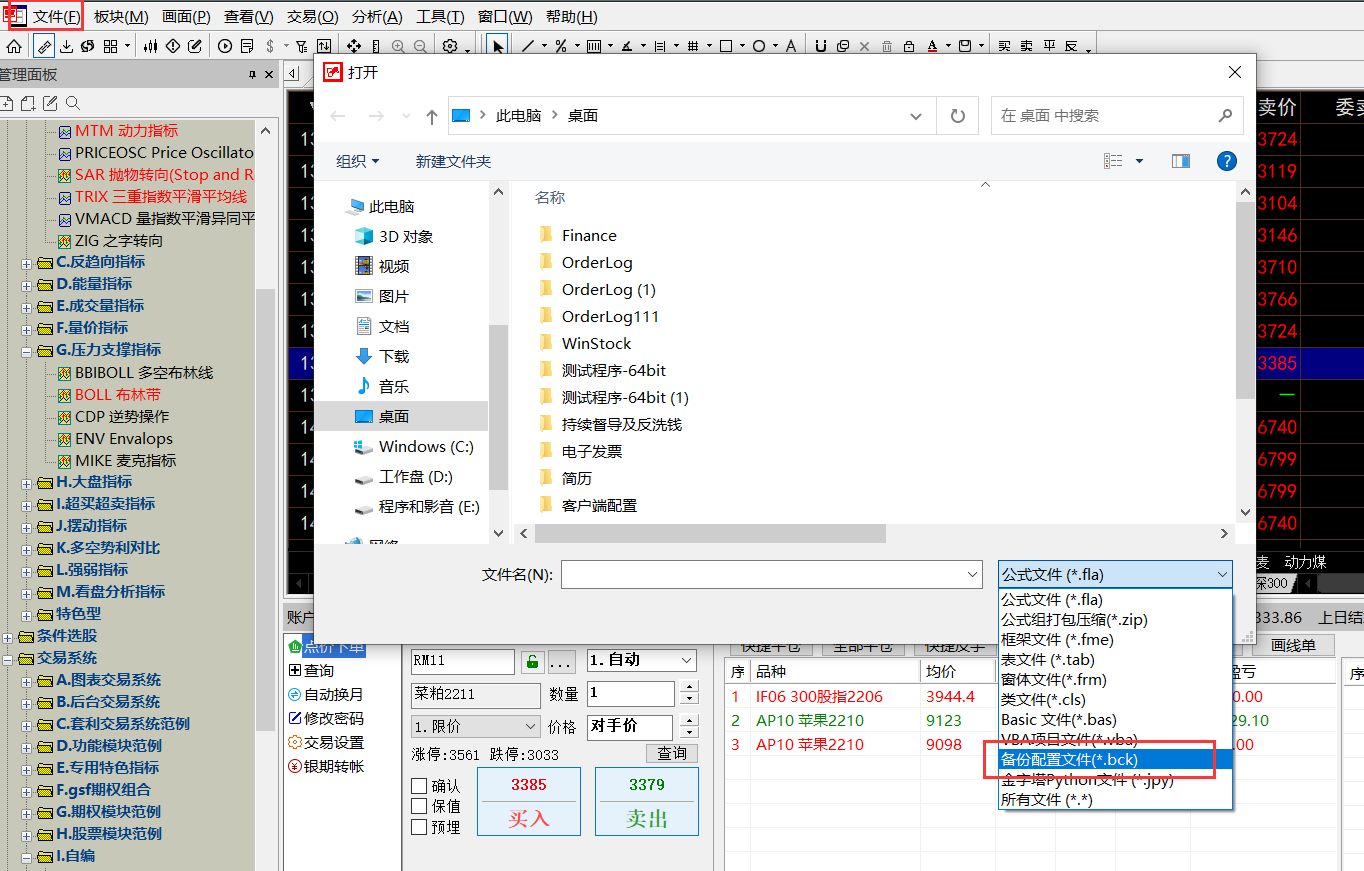This screenshot has width=1364, height=871.
Task: Click the zoom out magnifier icon
Action: point(420,46)
